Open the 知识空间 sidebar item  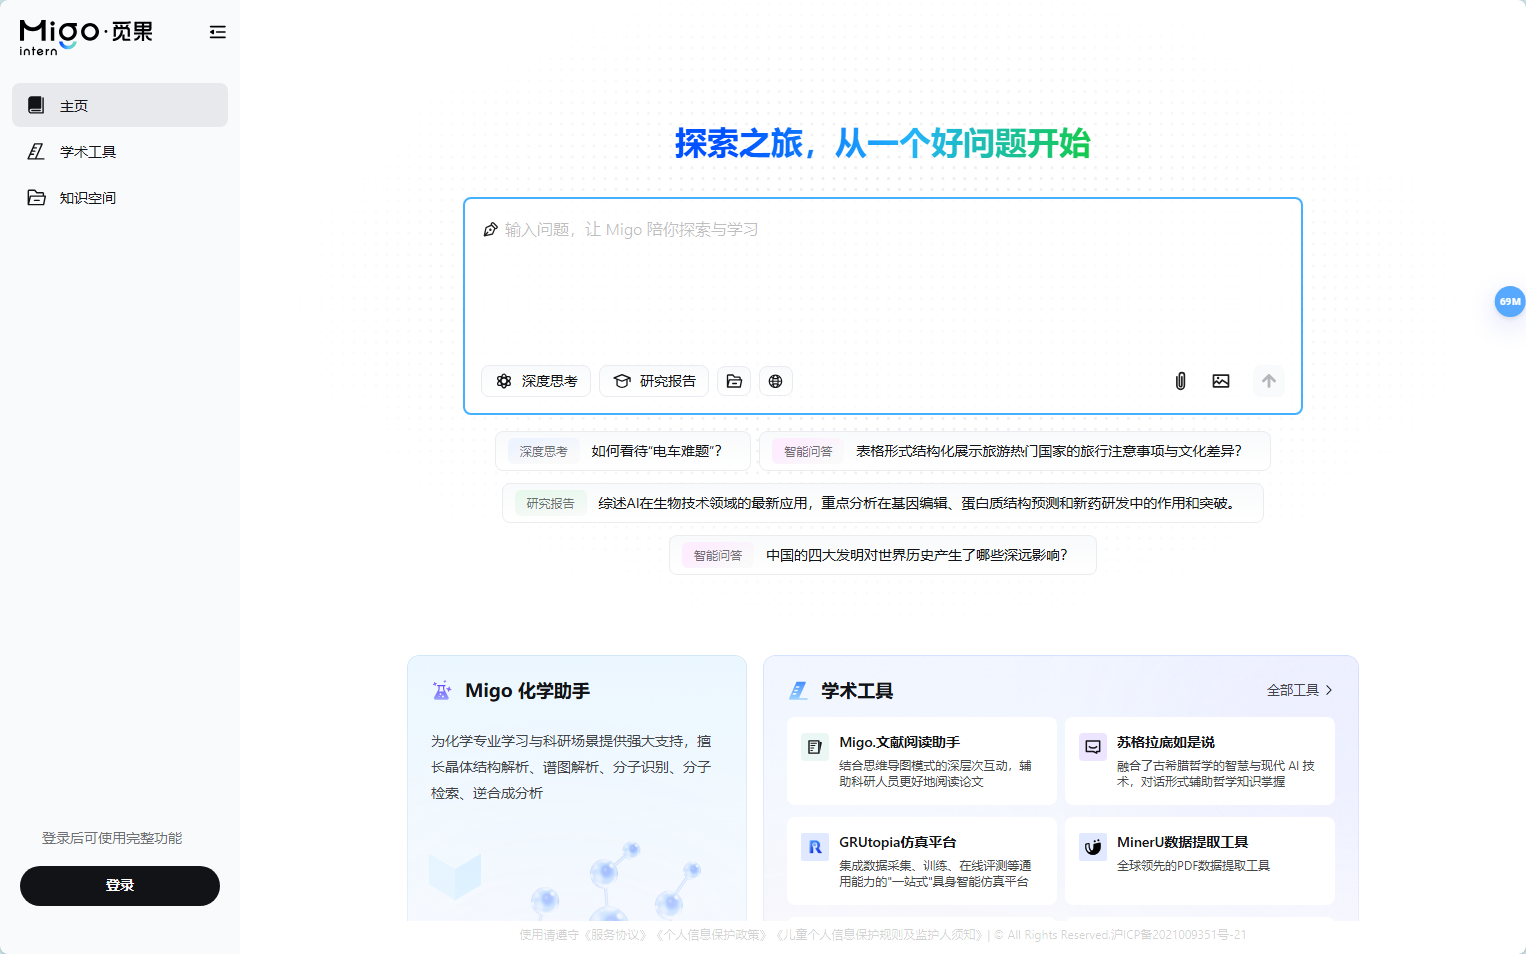point(120,197)
